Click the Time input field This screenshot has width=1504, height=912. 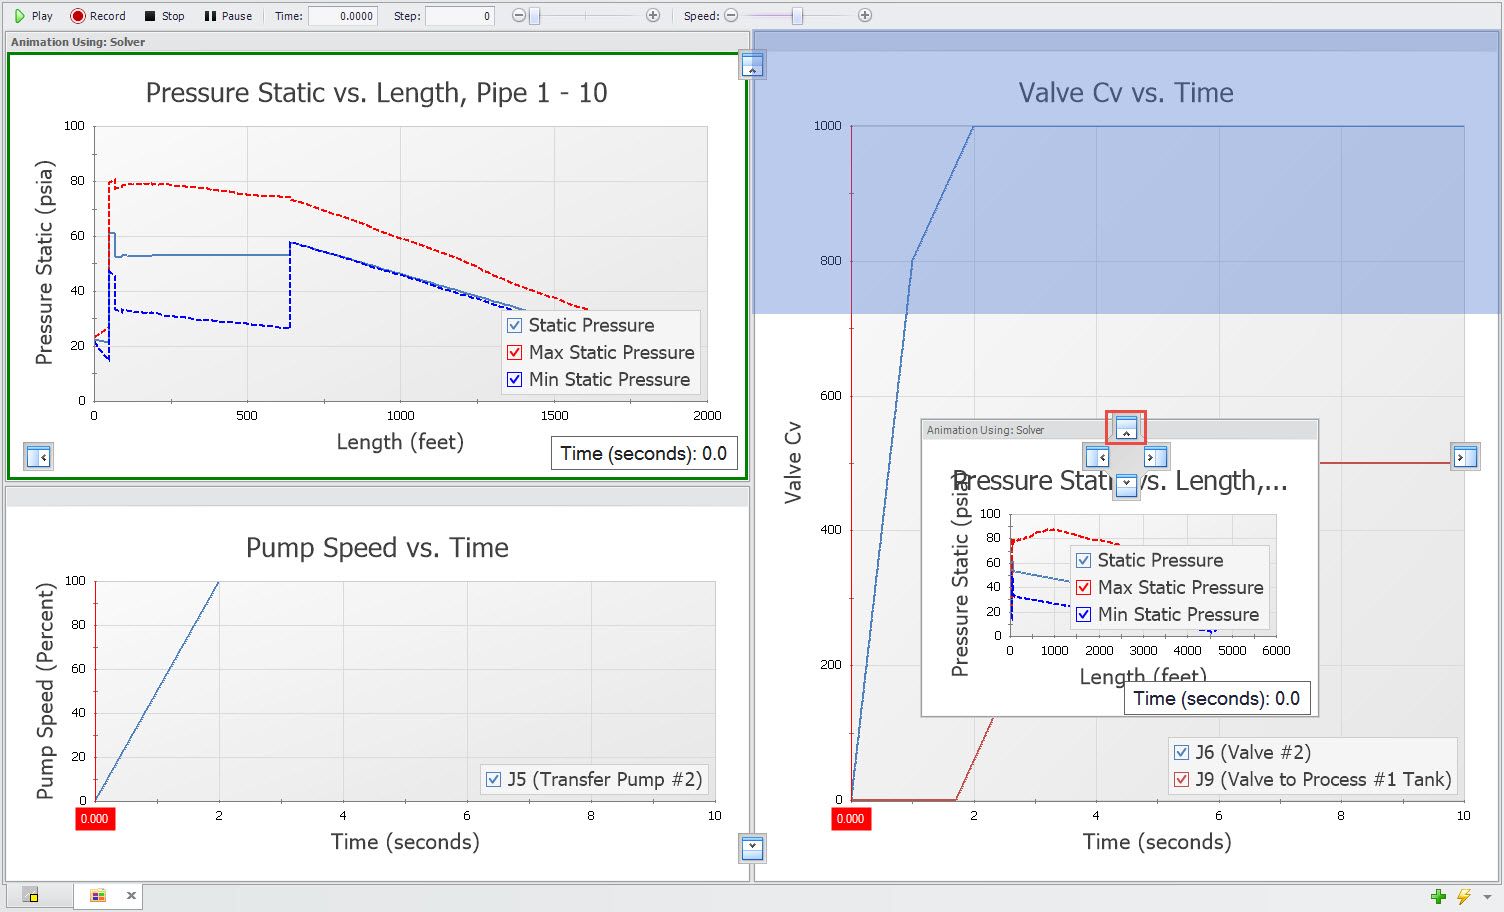click(x=342, y=16)
